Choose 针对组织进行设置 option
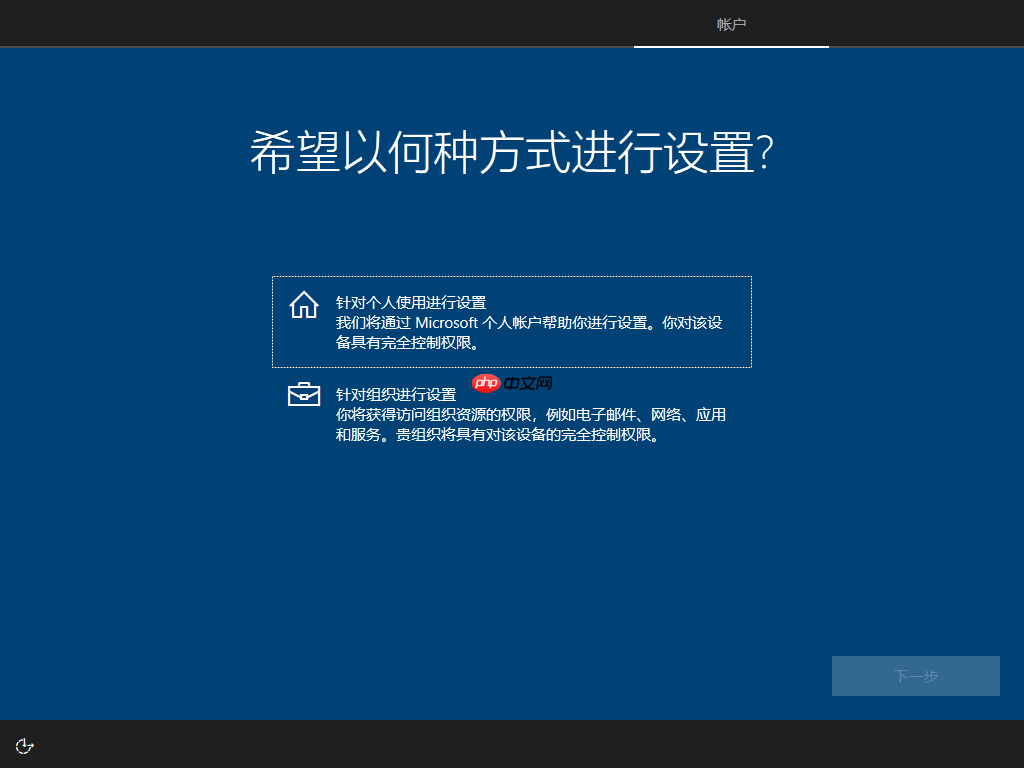 tap(394, 394)
